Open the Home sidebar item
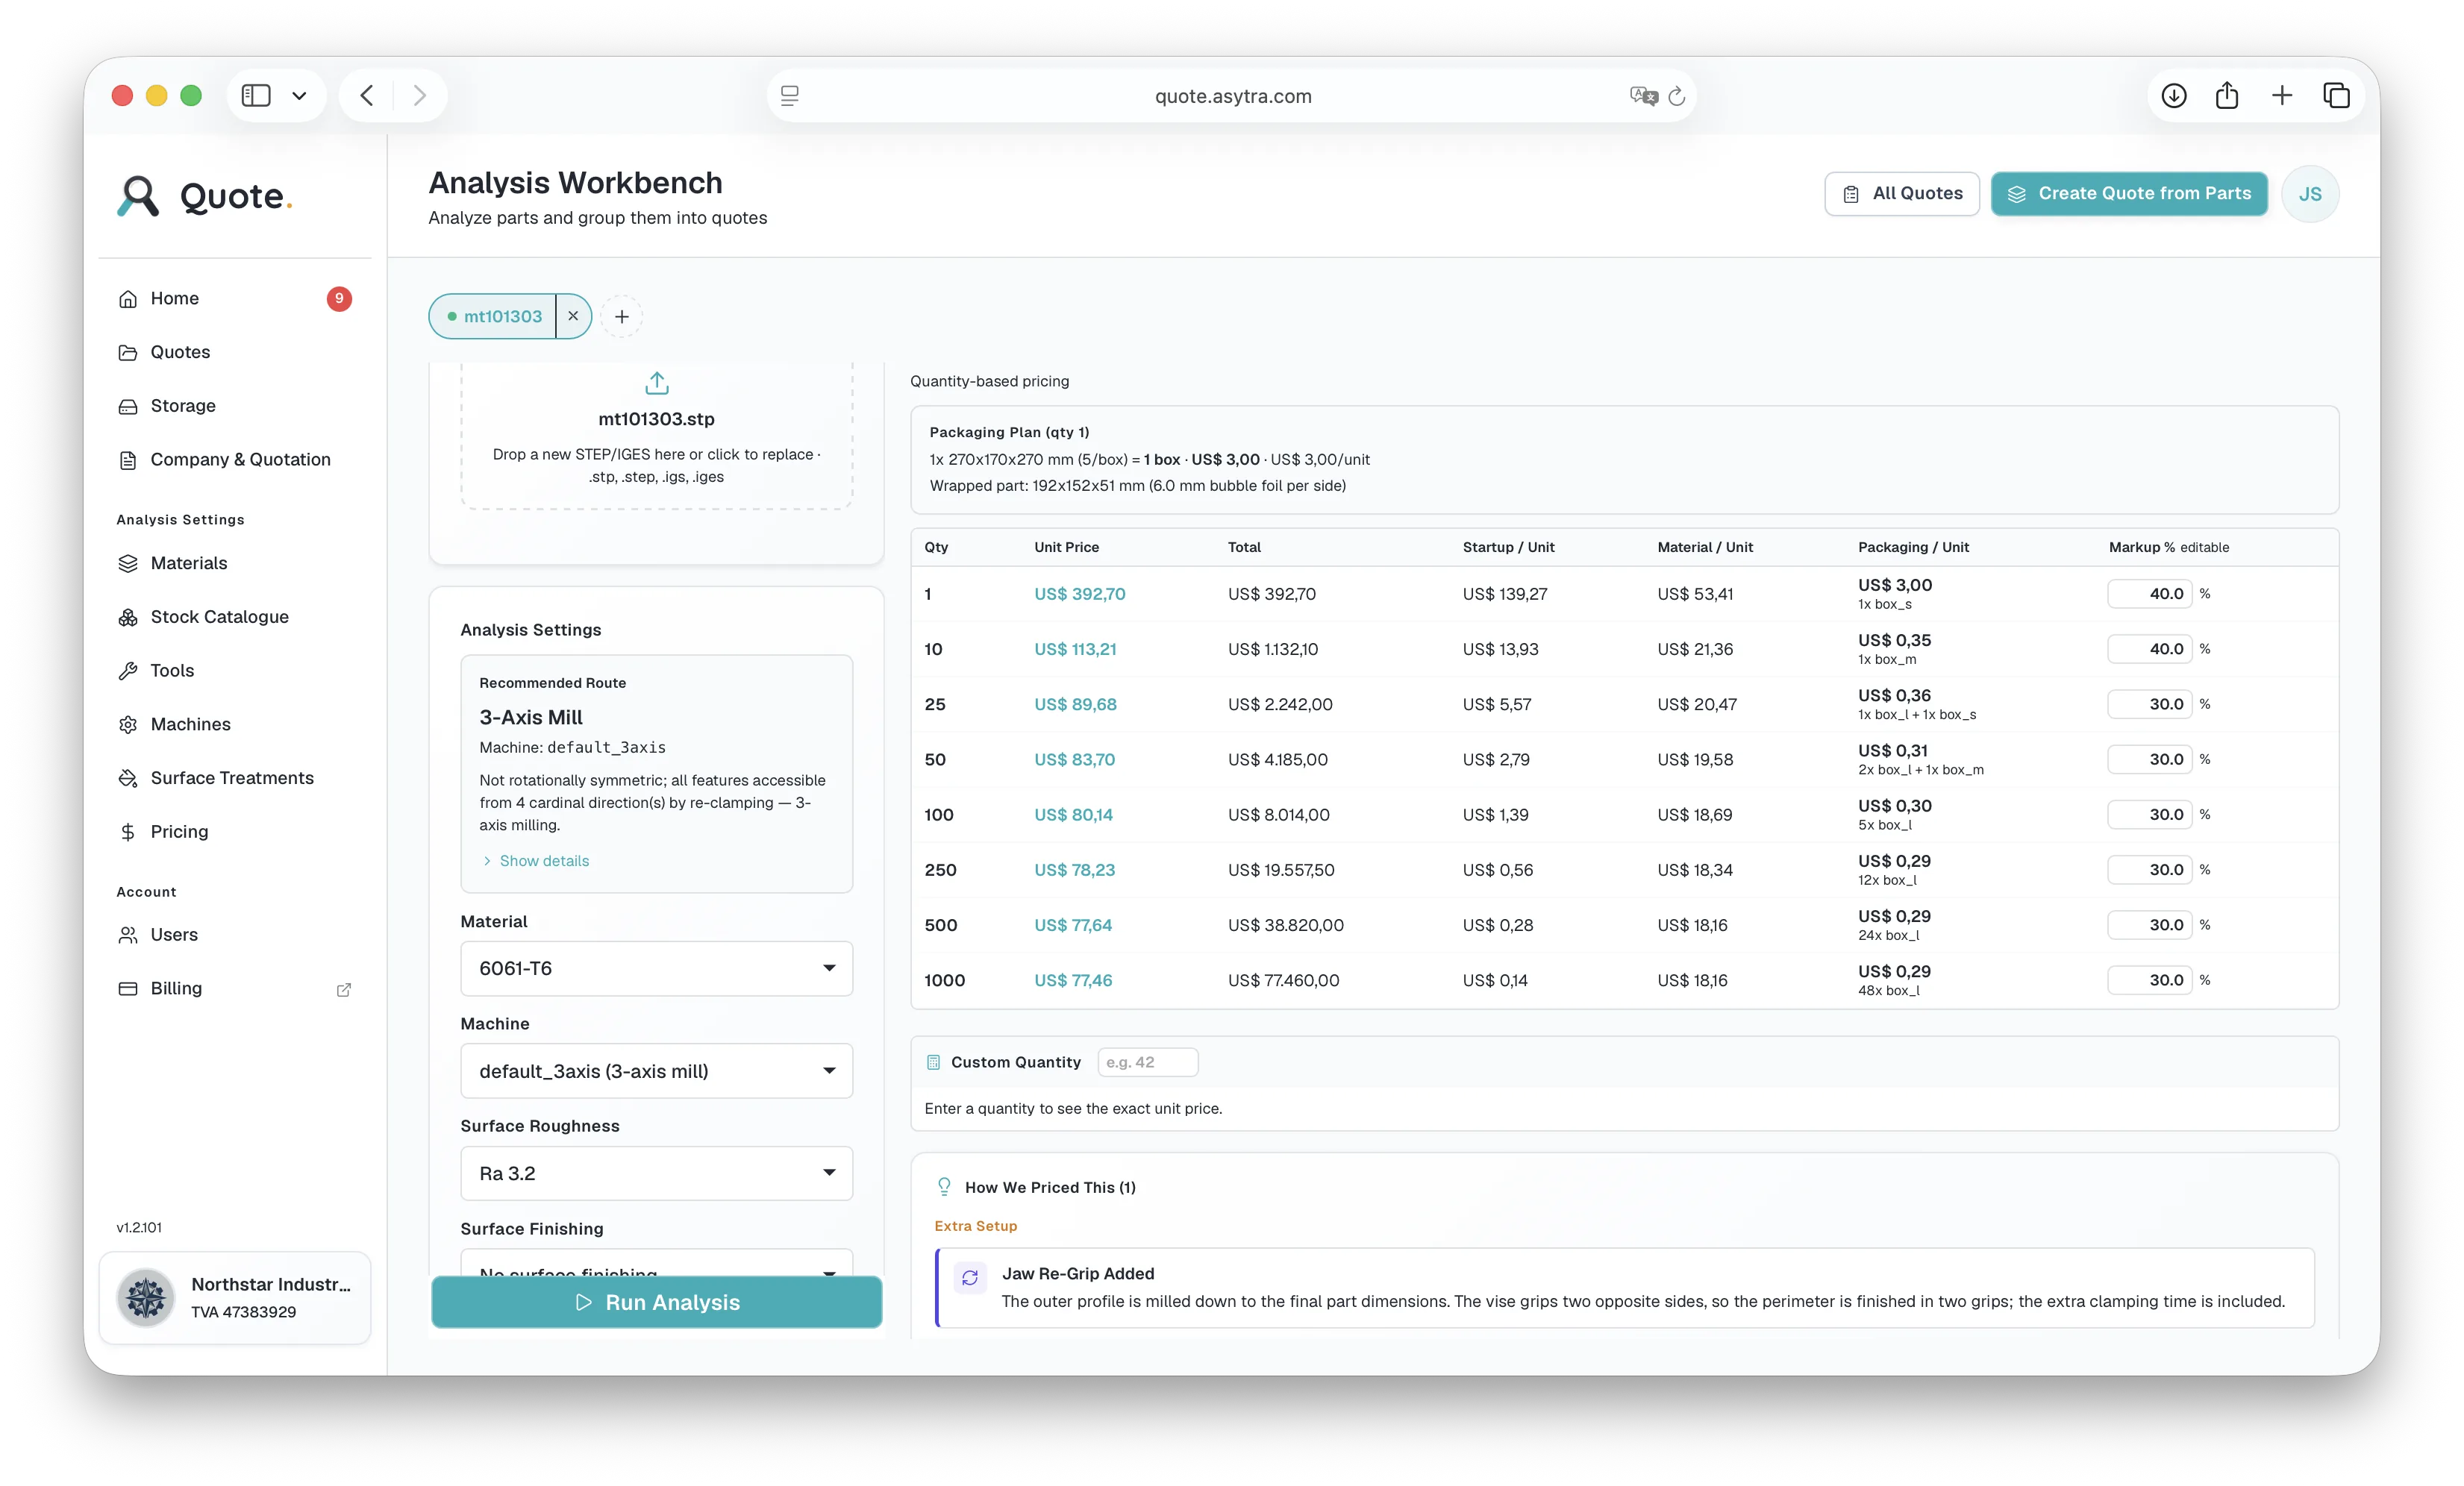This screenshot has height=1486, width=2464. 235,298
